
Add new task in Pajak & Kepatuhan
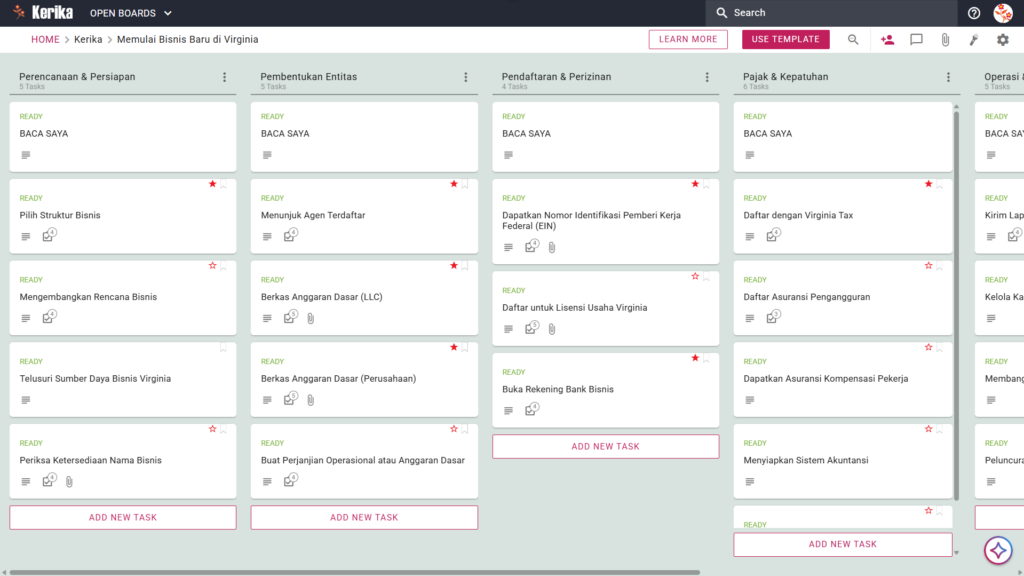[x=843, y=544]
